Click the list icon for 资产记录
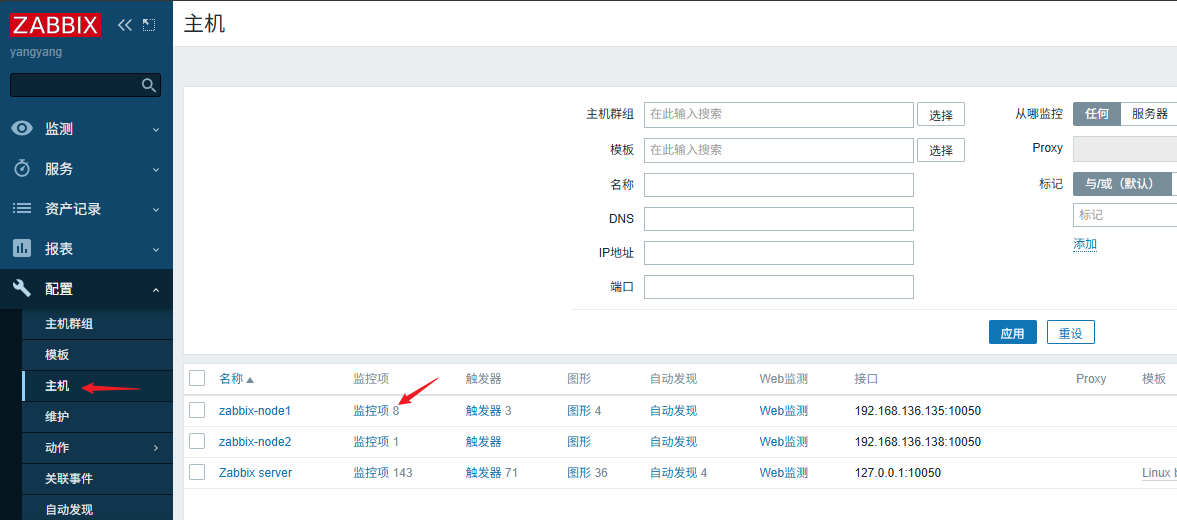The width and height of the screenshot is (1177, 520). click(23, 209)
